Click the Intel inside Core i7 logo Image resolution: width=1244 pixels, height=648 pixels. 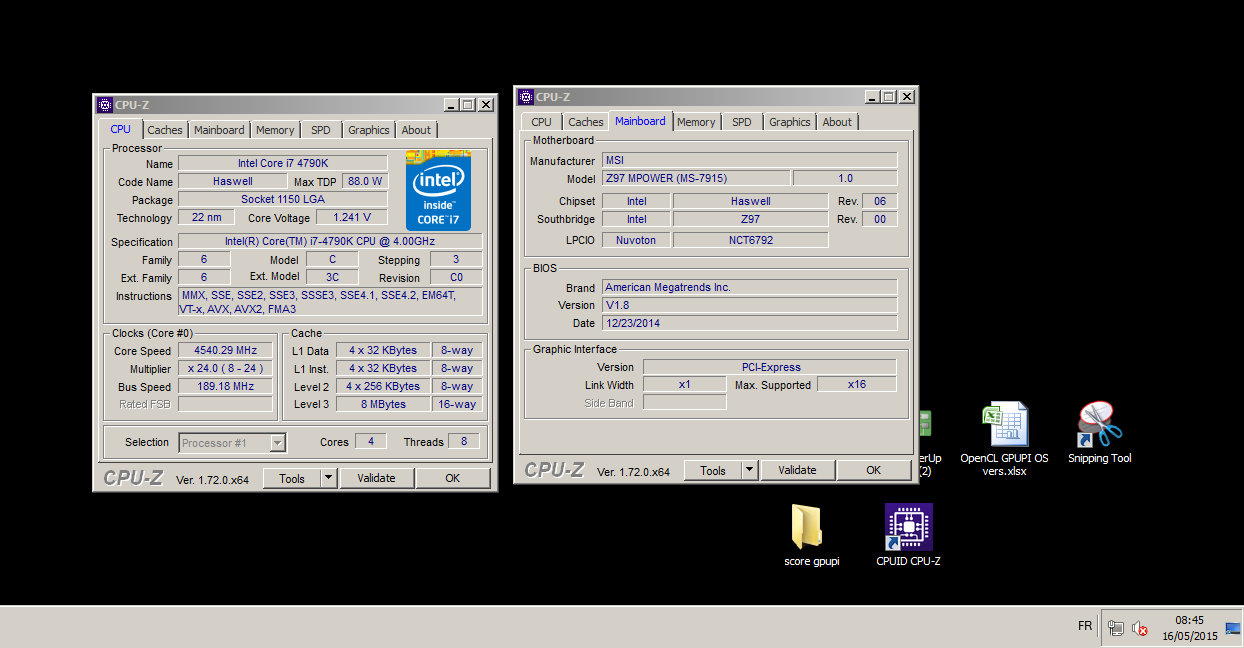tap(438, 191)
